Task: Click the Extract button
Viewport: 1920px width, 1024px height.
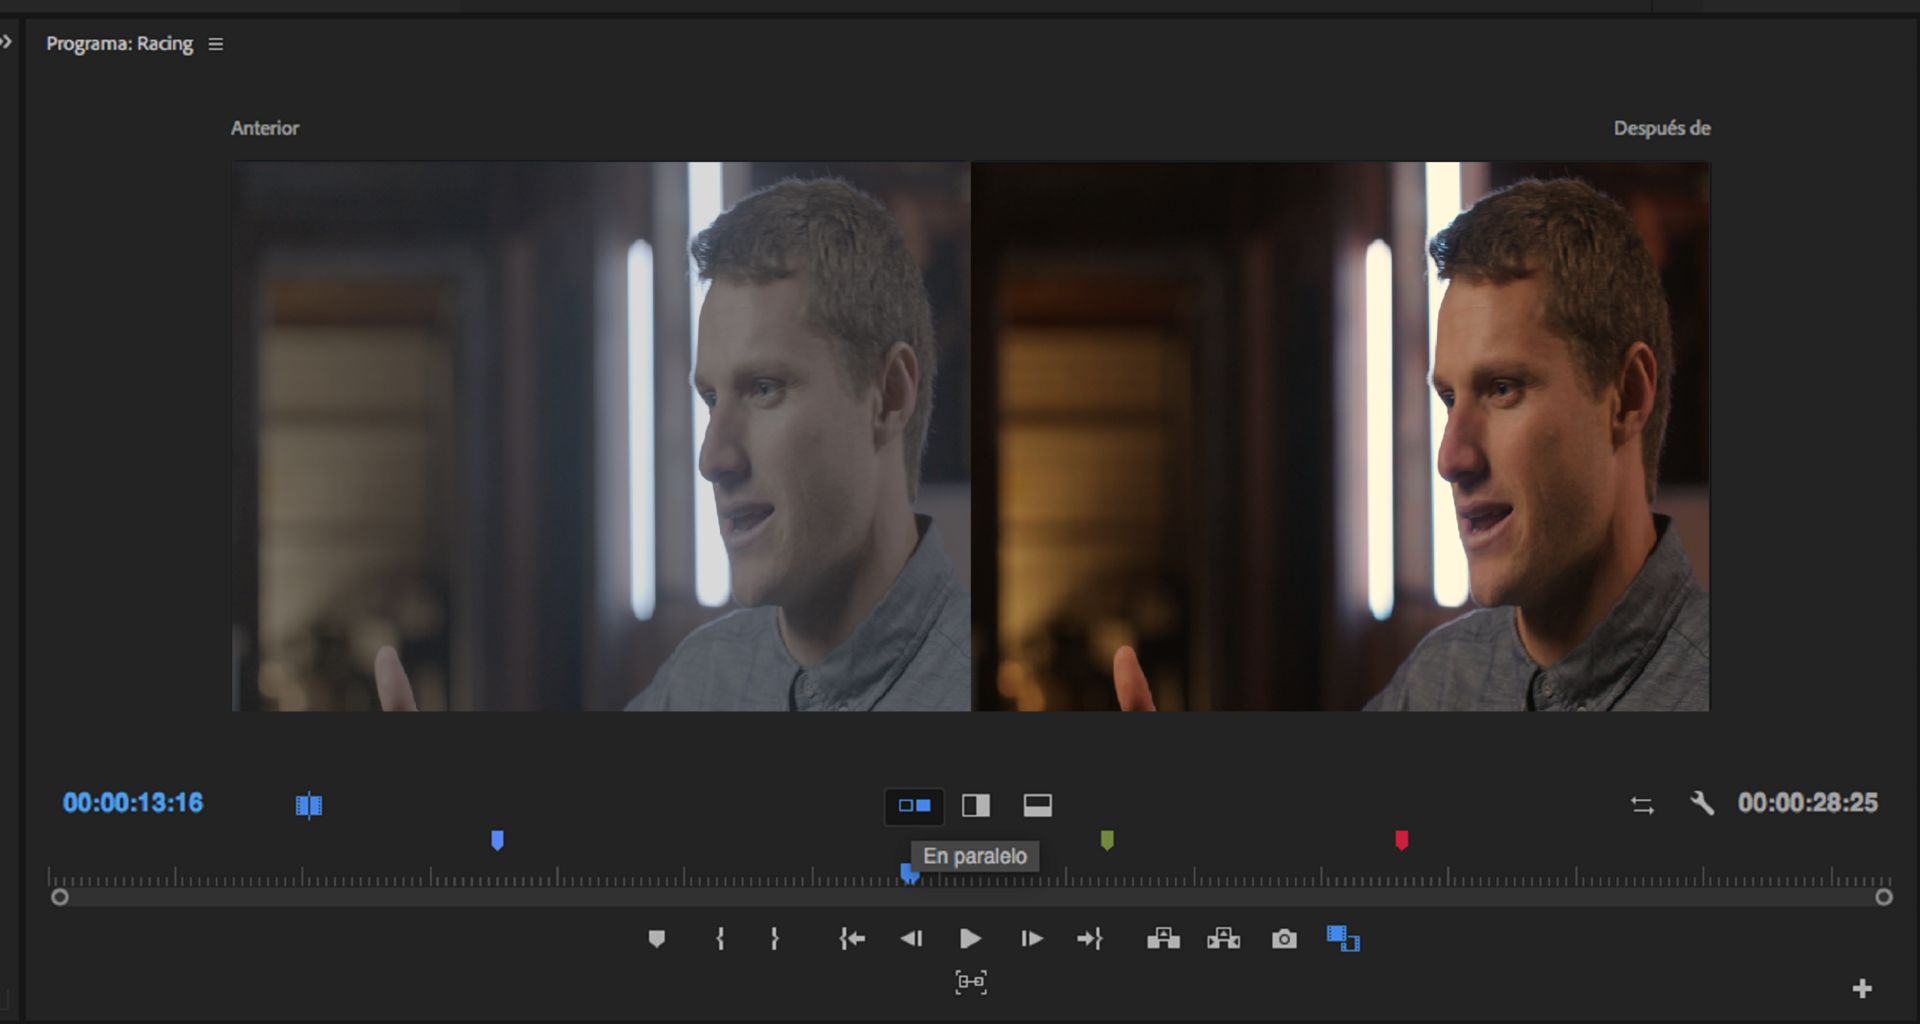Action: [x=1223, y=939]
